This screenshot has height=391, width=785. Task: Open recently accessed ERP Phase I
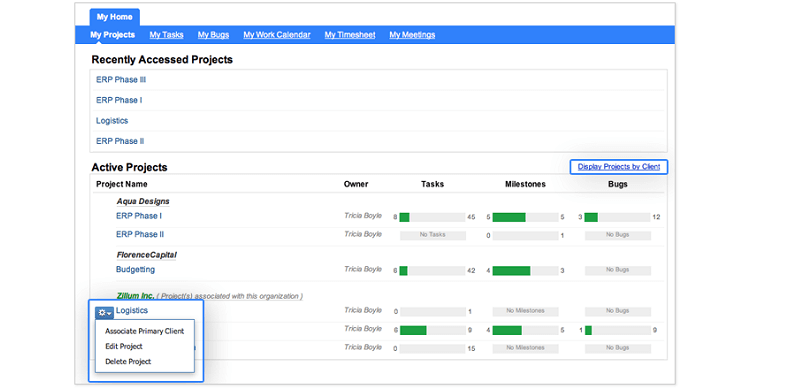119,100
